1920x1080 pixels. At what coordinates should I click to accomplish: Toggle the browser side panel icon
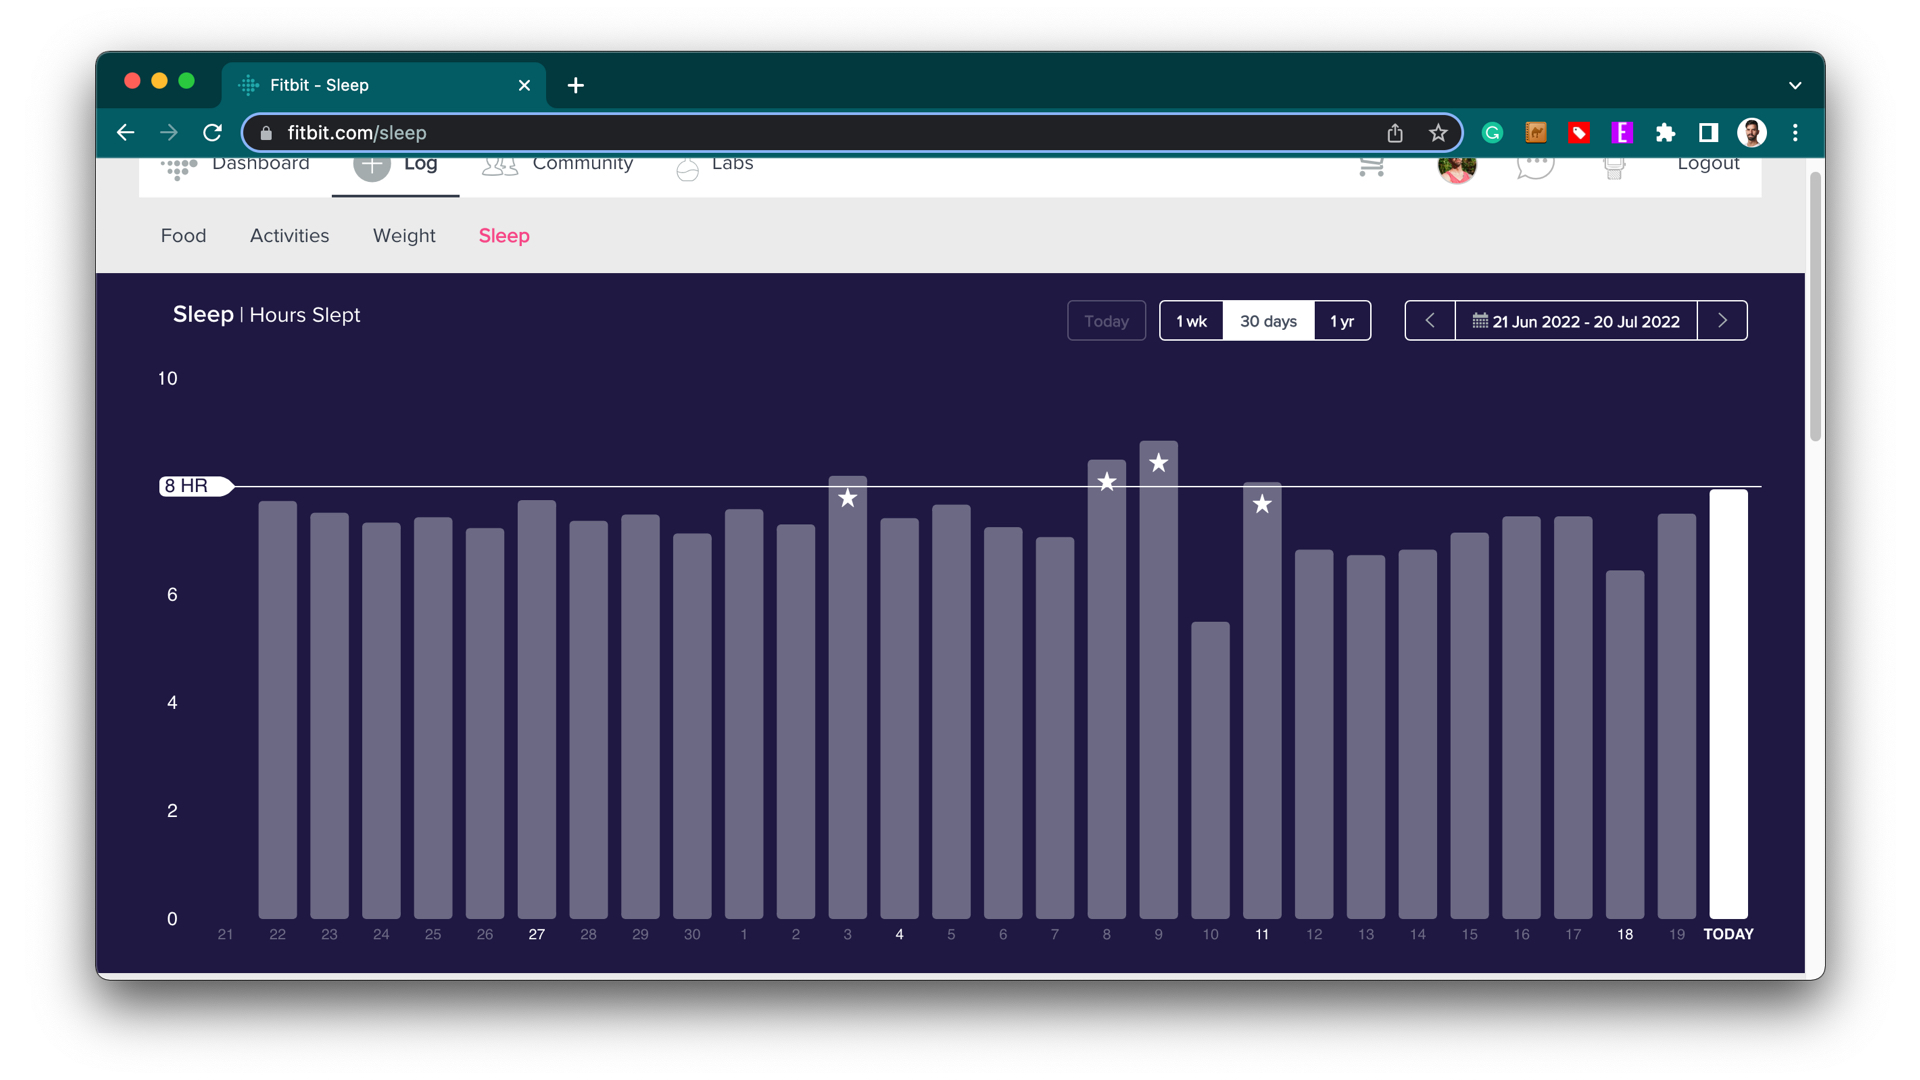(x=1708, y=132)
